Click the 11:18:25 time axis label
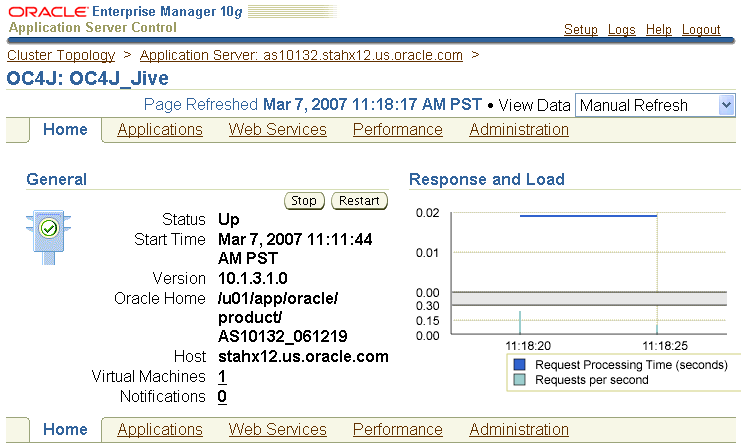Screen dimensions: 741x448 pyautogui.click(x=665, y=346)
